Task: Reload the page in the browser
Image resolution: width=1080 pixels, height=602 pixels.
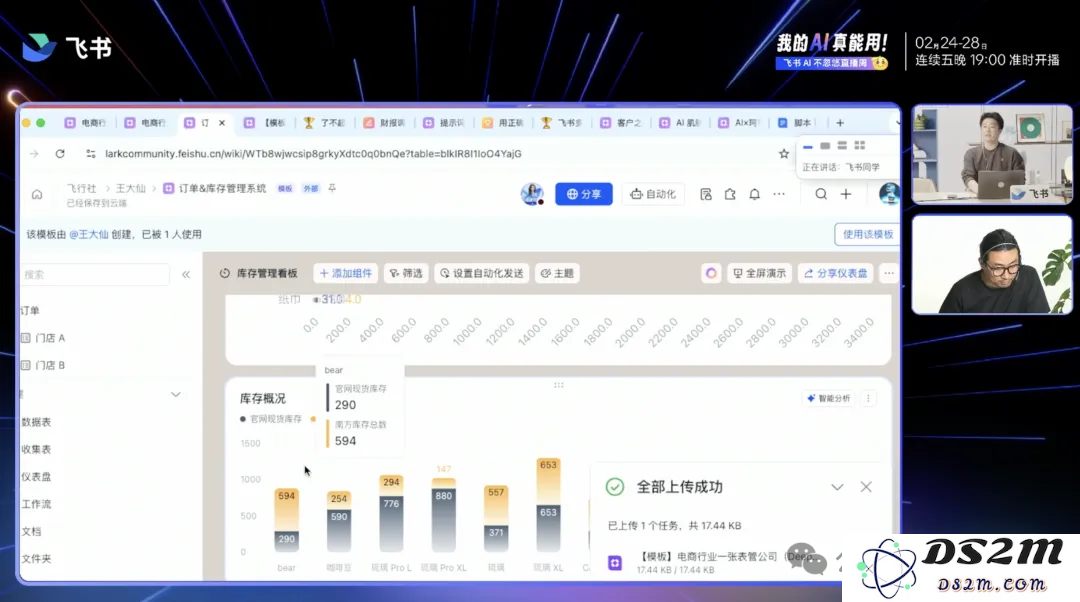Action: [x=60, y=154]
